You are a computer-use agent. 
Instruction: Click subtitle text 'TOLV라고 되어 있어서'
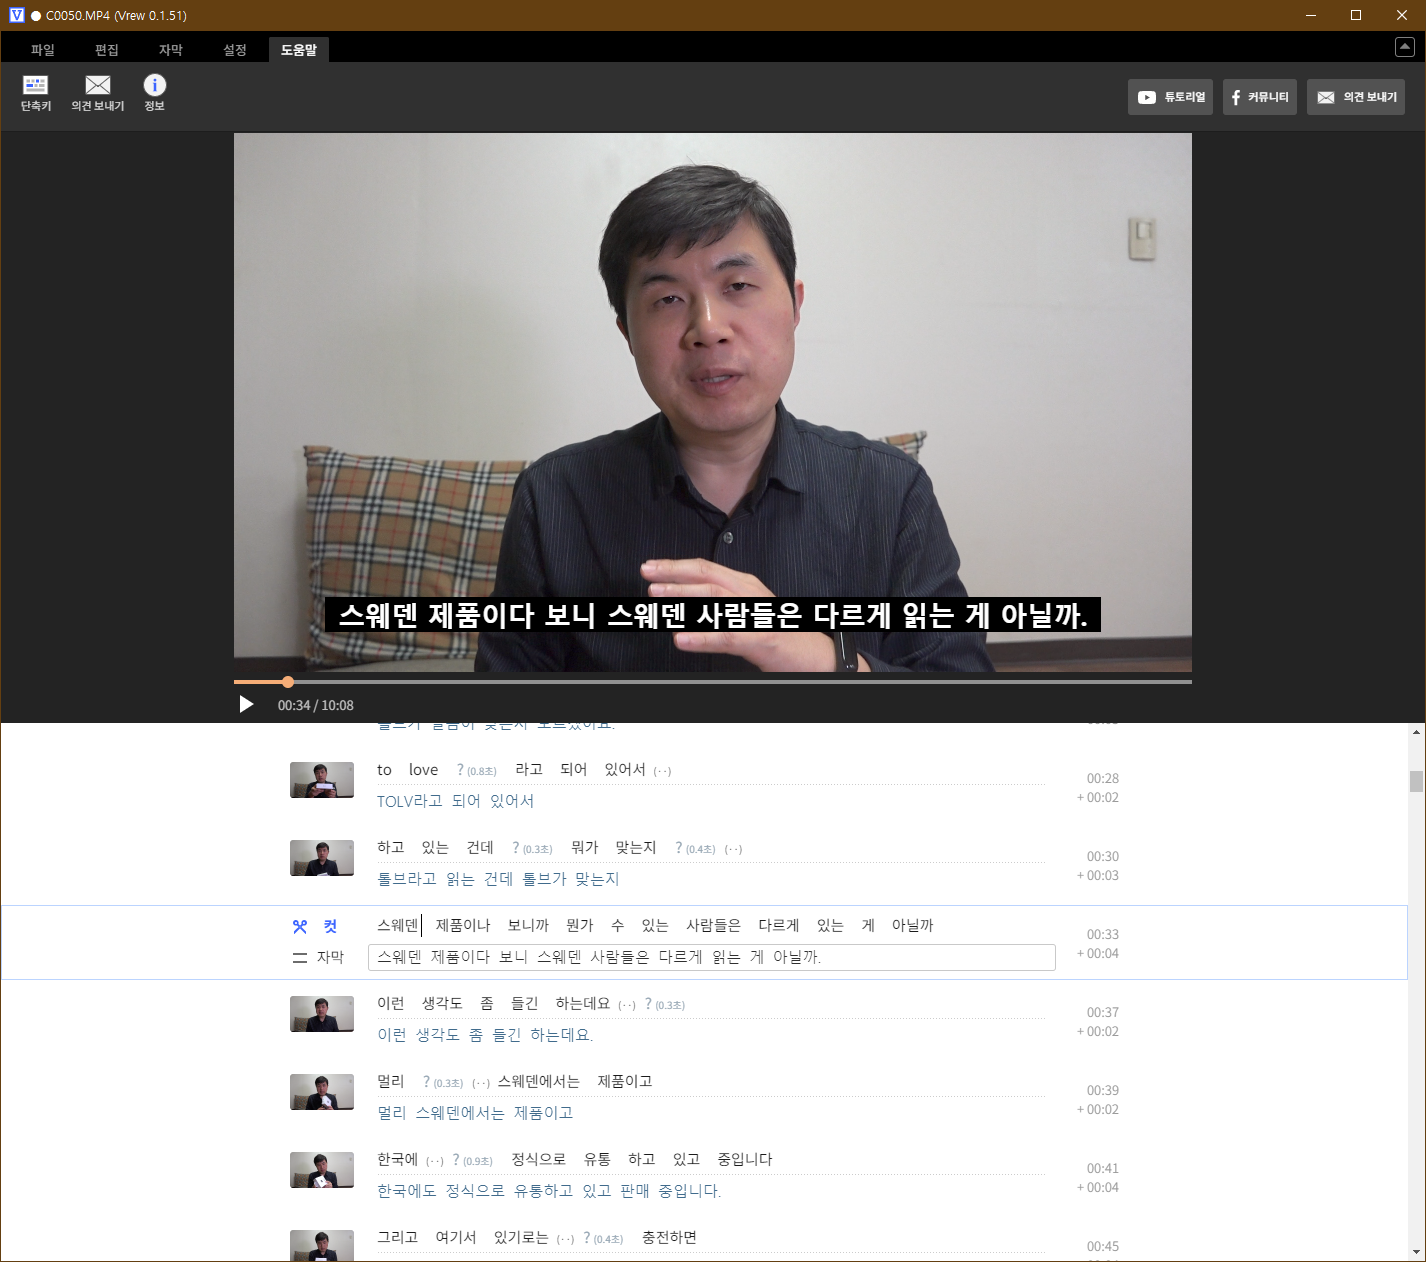pyautogui.click(x=455, y=801)
